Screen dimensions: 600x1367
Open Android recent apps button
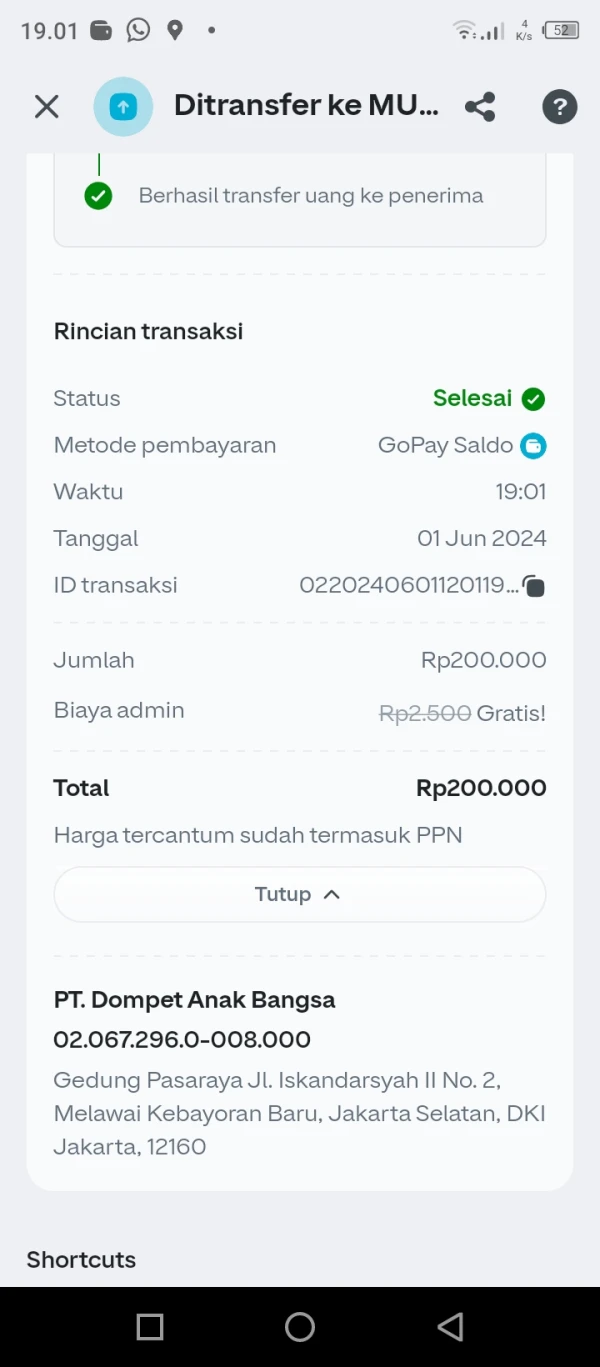coord(150,1326)
